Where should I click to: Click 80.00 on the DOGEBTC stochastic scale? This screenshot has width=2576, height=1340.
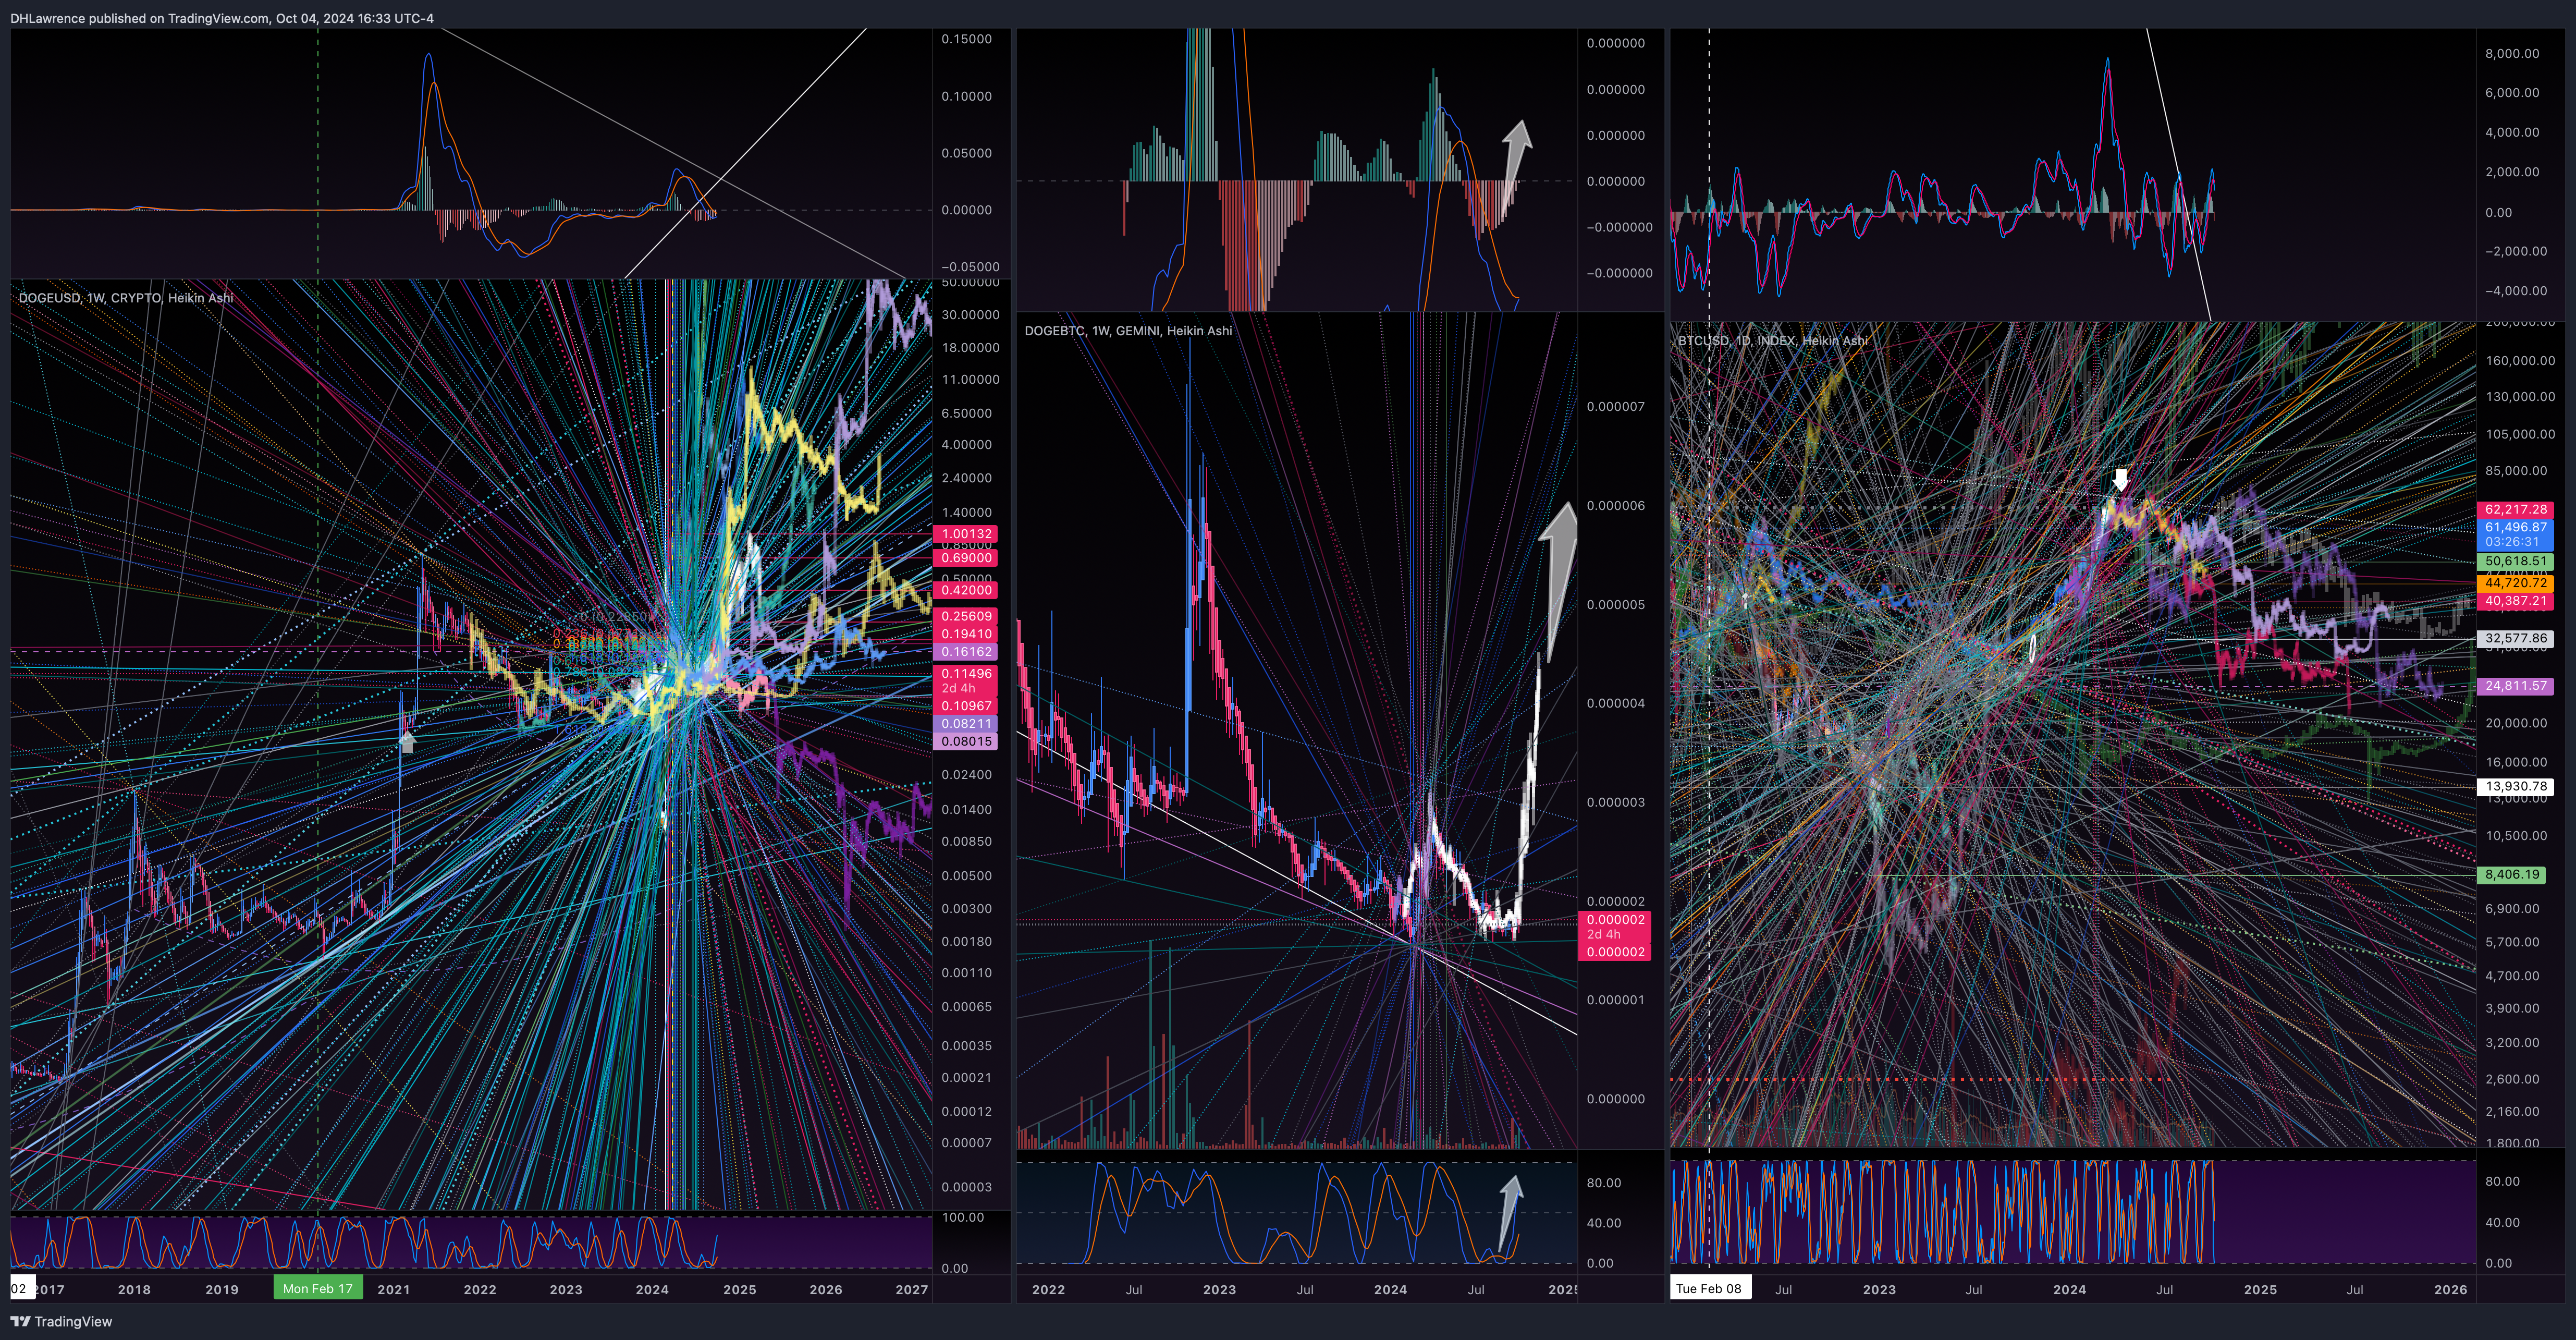(1604, 1184)
